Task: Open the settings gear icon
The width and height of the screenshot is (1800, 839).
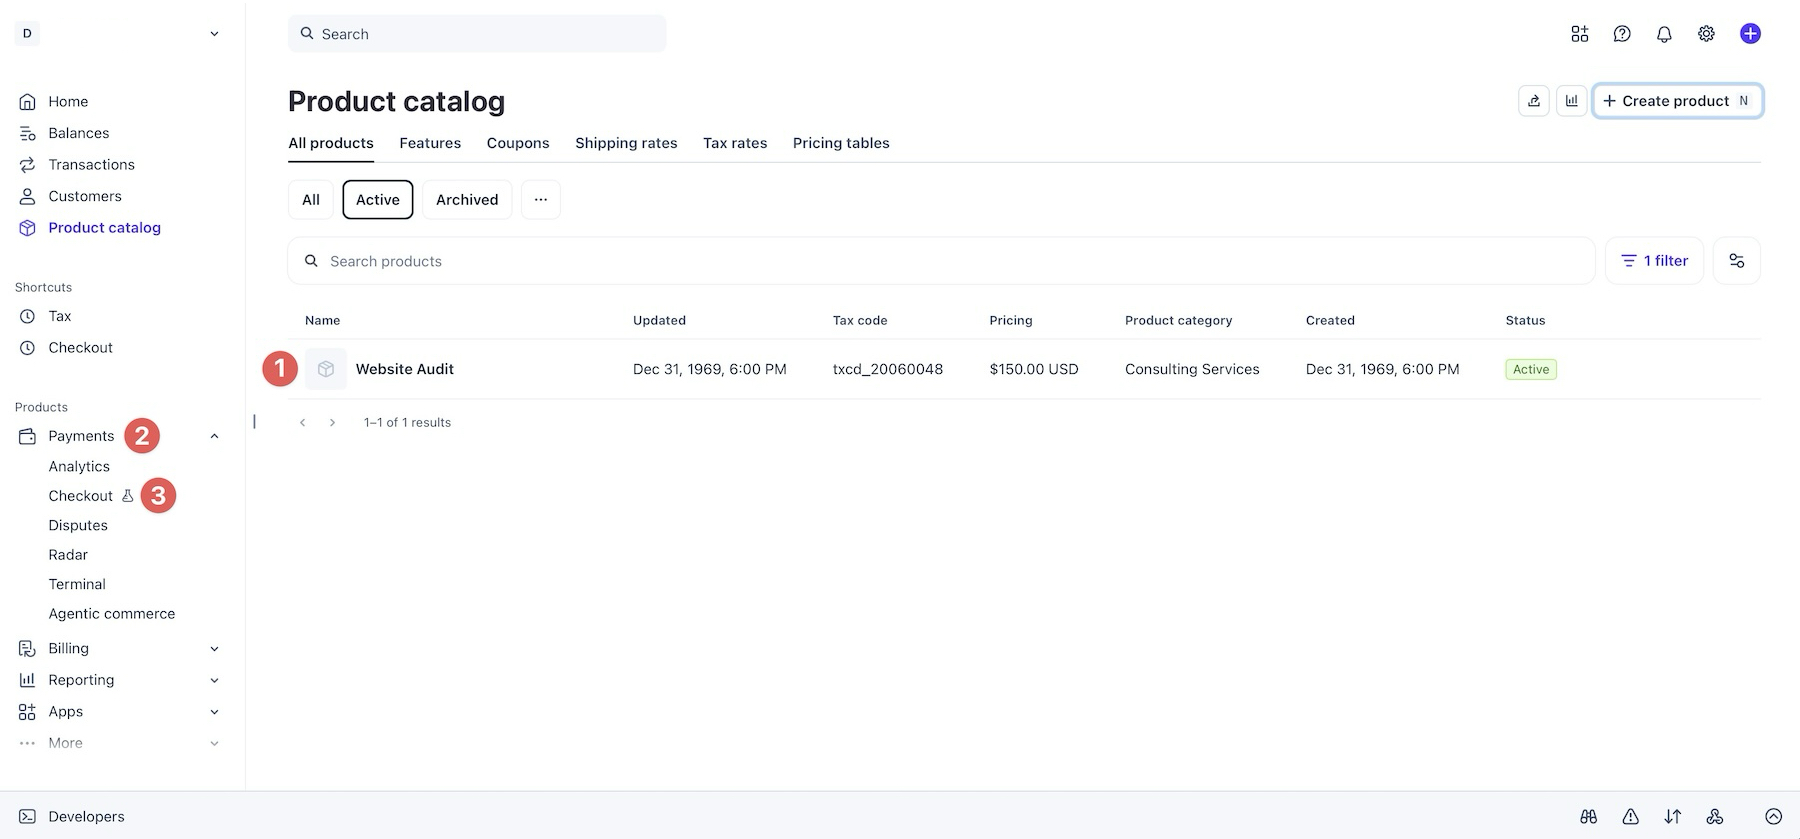Action: (1706, 34)
